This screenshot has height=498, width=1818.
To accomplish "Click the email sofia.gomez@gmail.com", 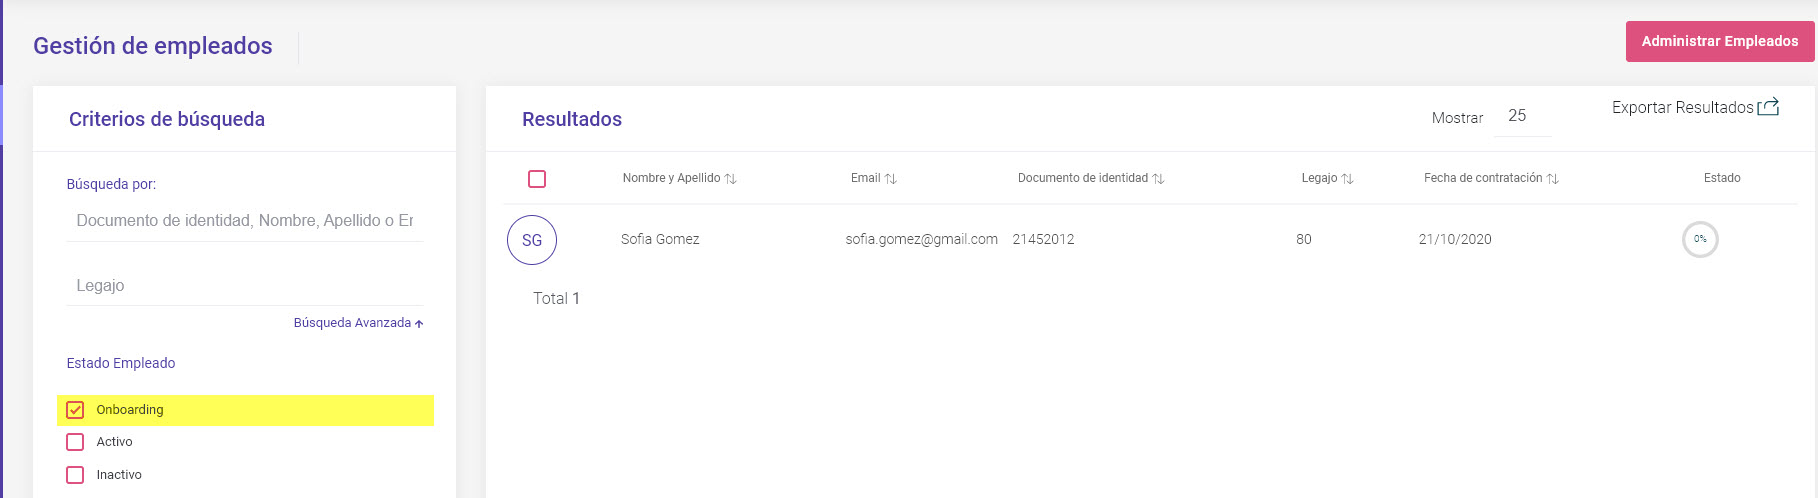I will tap(921, 239).
